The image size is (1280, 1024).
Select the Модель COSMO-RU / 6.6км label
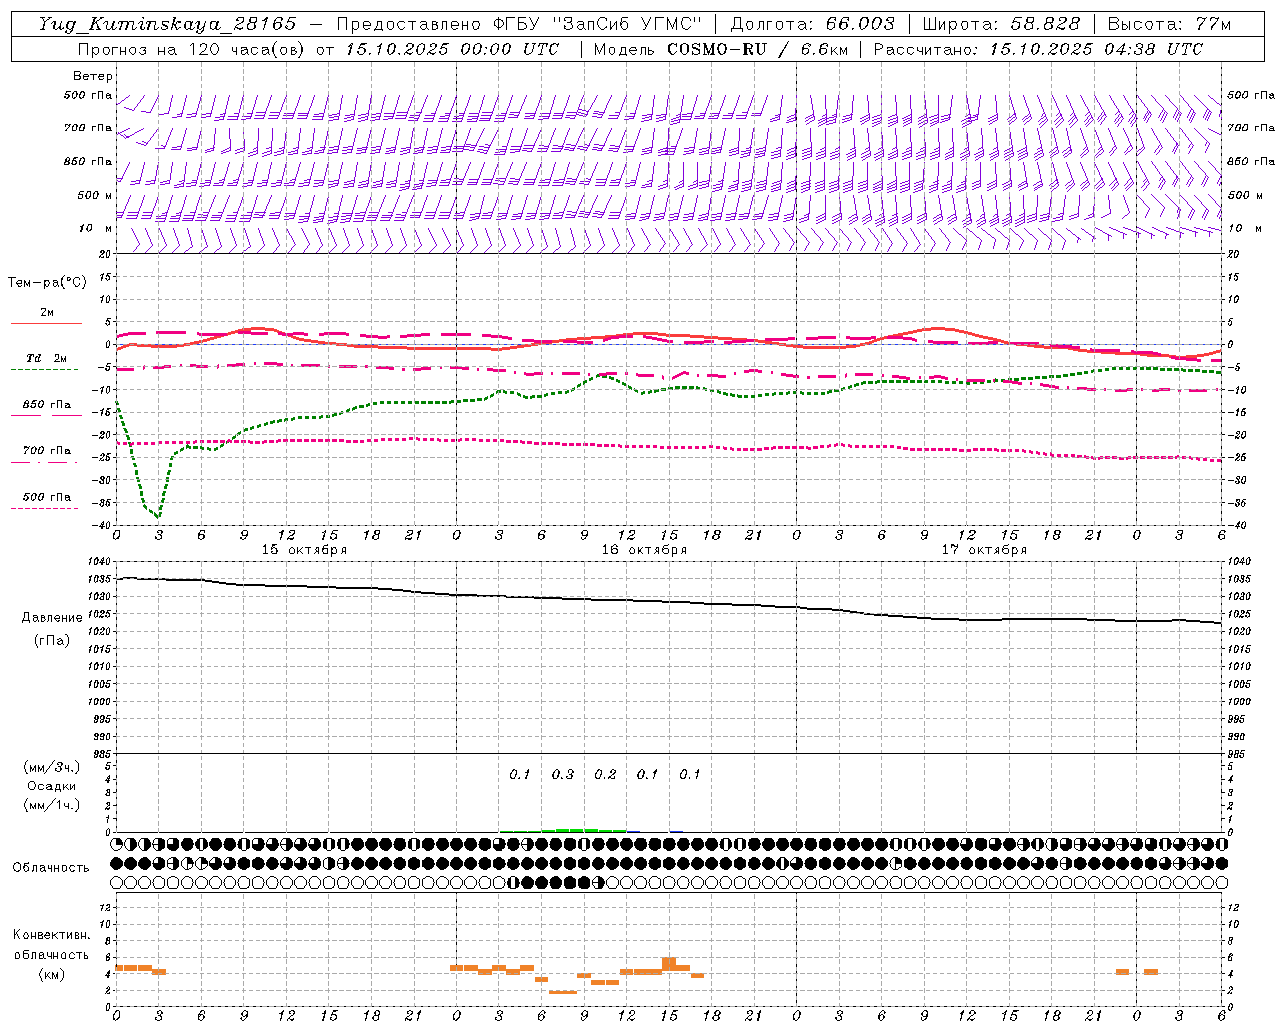(720, 49)
